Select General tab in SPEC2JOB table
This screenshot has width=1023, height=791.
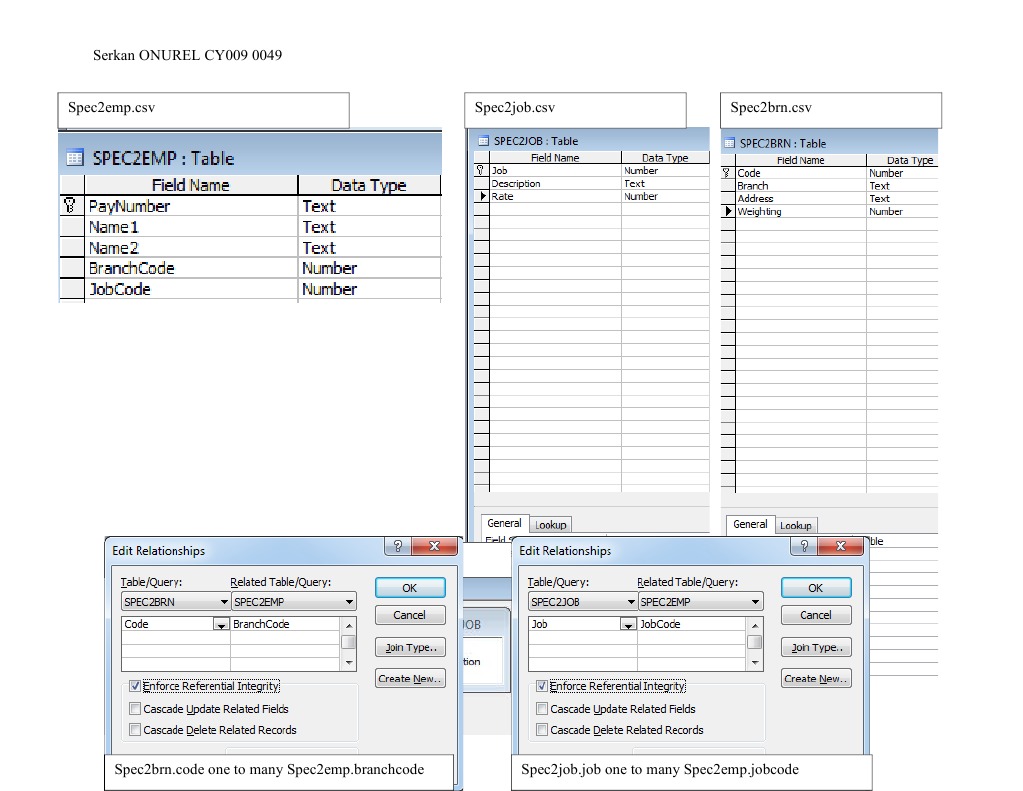pyautogui.click(x=504, y=523)
